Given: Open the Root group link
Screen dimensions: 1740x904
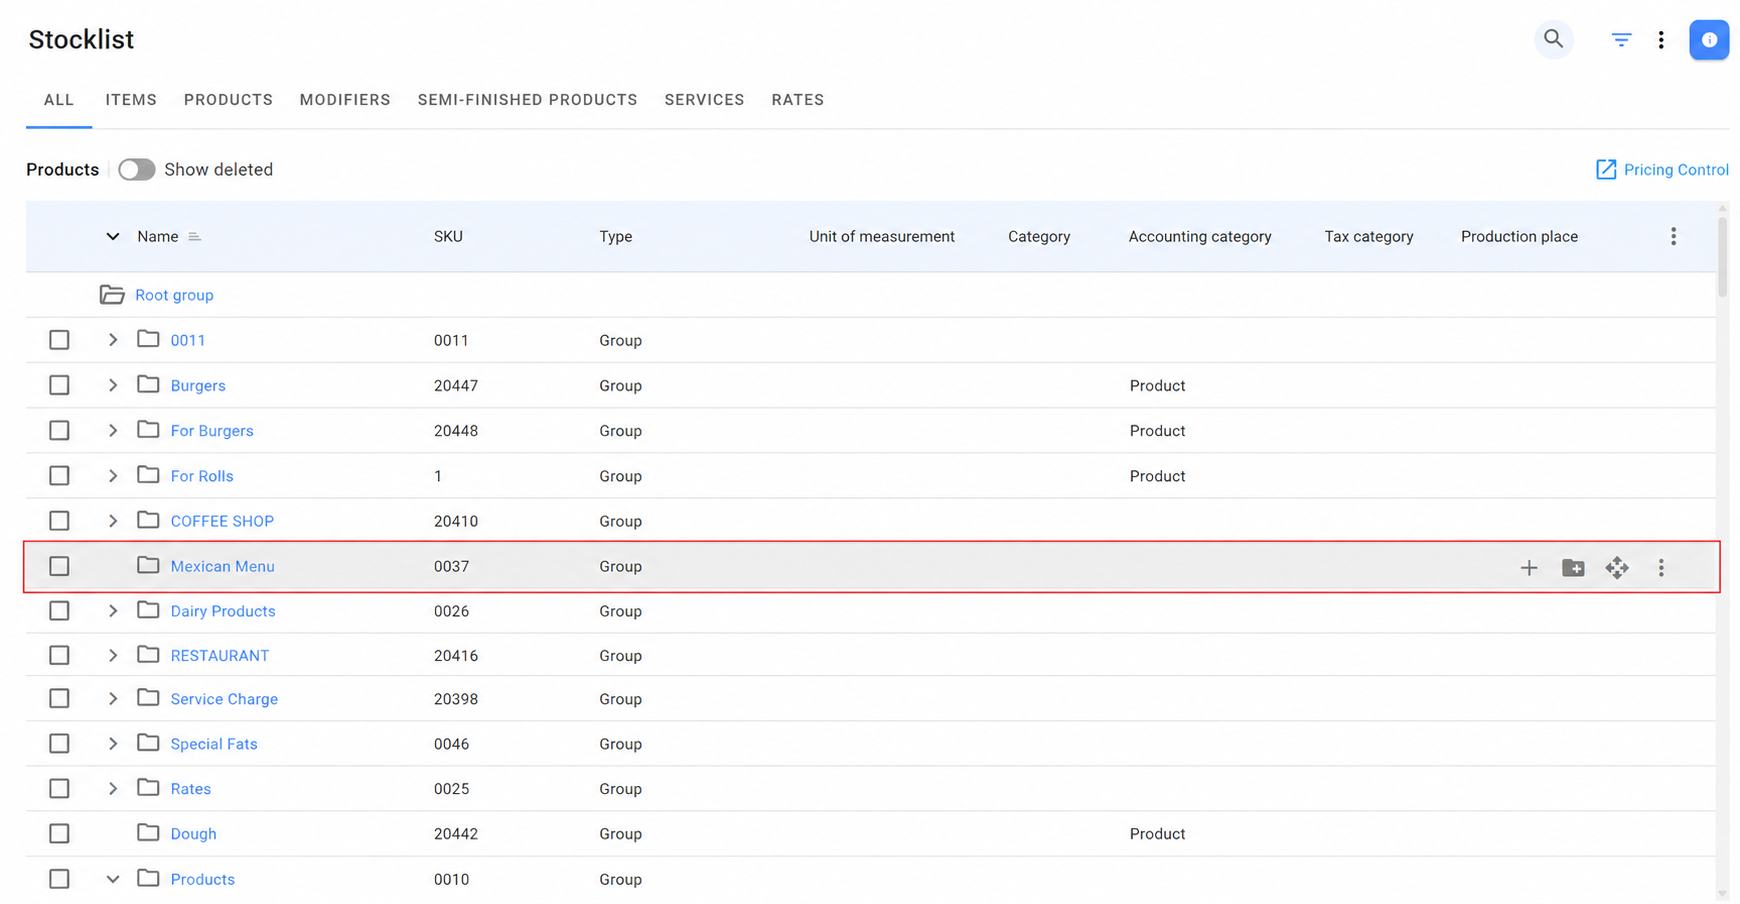Looking at the screenshot, I should coord(174,295).
